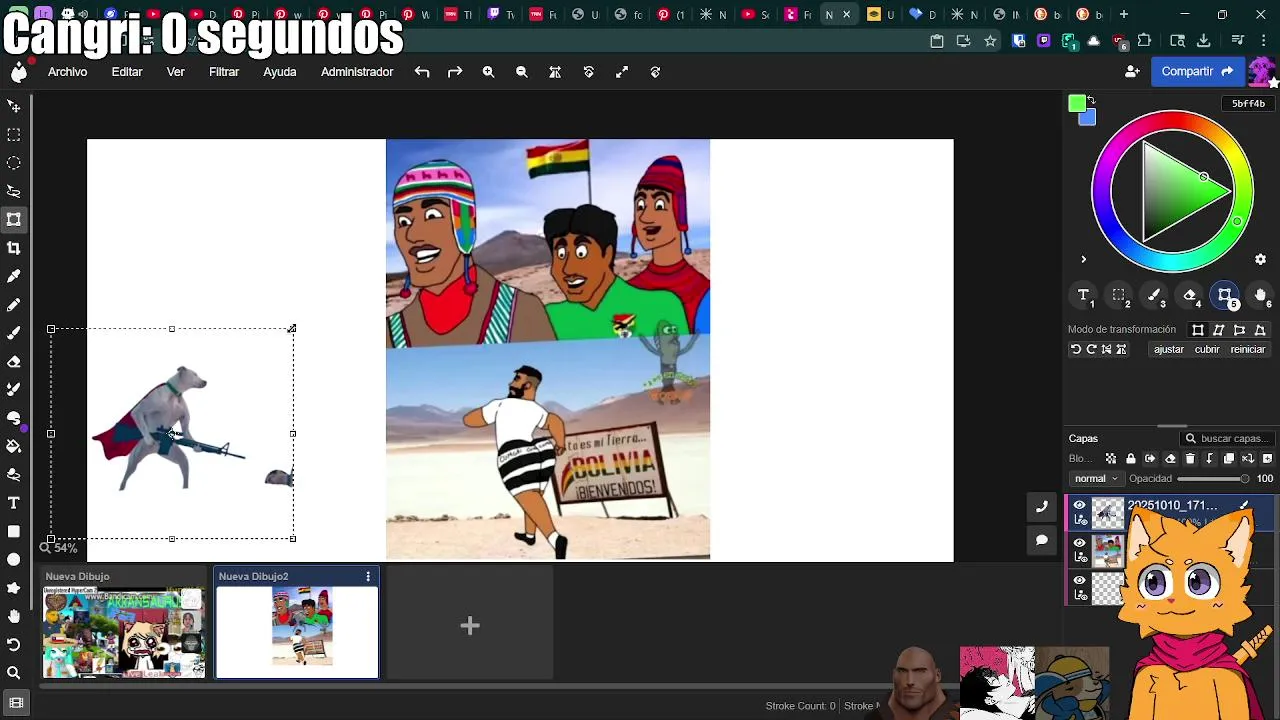Open the Archivo menu
This screenshot has width=1280, height=720.
(x=68, y=72)
